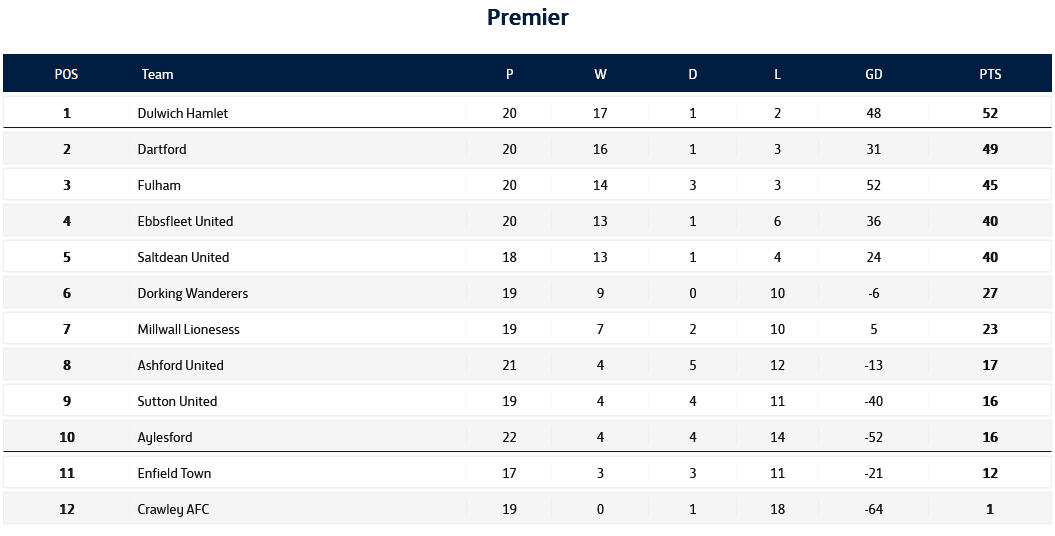This screenshot has height=536, width=1055.
Task: Click the GD column header
Action: [874, 74]
